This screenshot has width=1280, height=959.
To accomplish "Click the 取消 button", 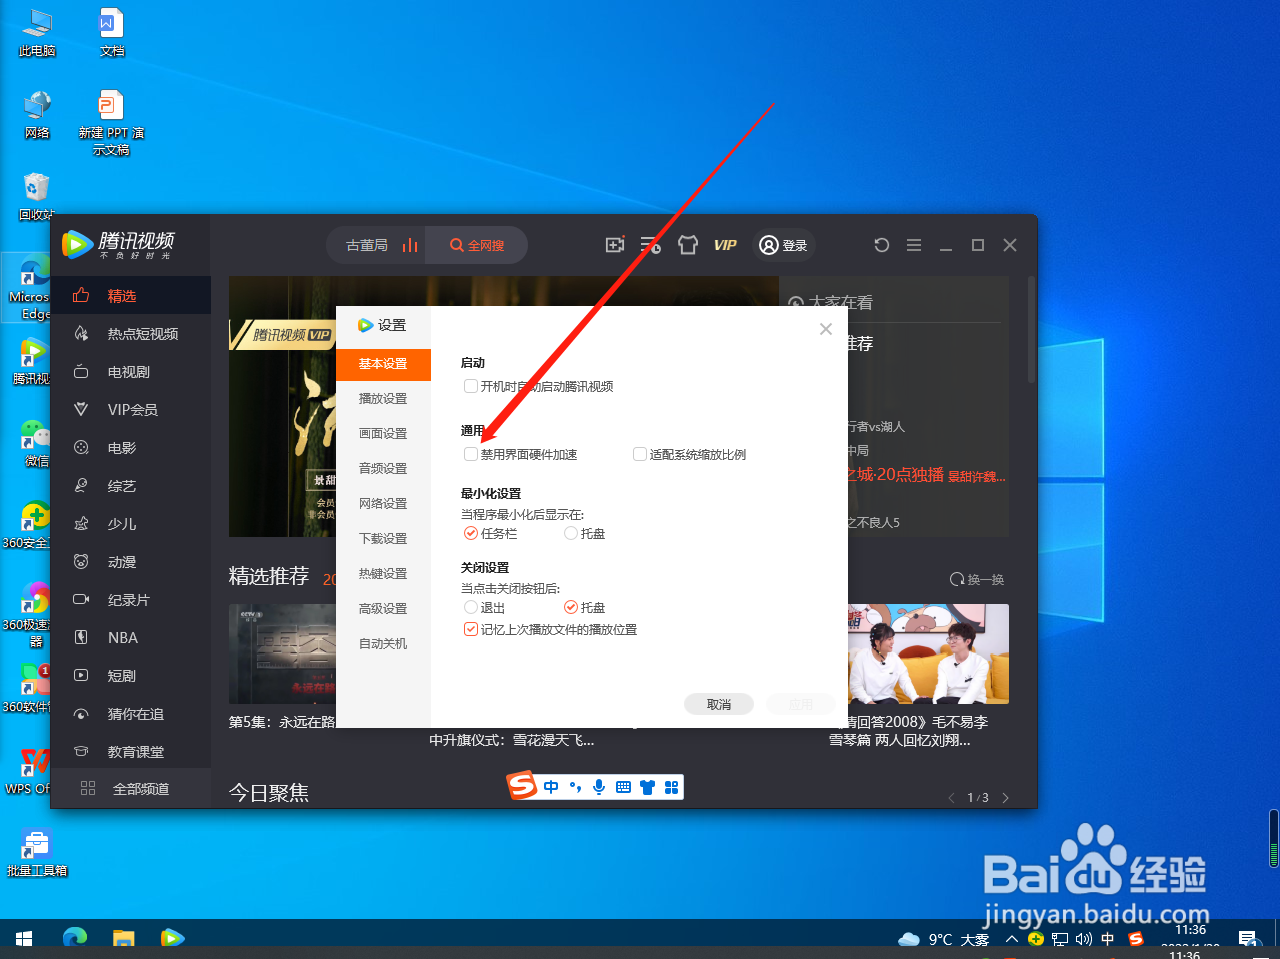I will tap(719, 704).
